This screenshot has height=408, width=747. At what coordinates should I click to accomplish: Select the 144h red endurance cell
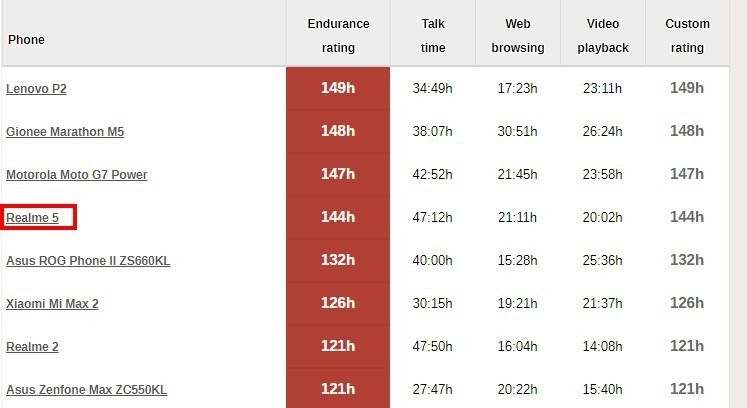click(x=338, y=217)
